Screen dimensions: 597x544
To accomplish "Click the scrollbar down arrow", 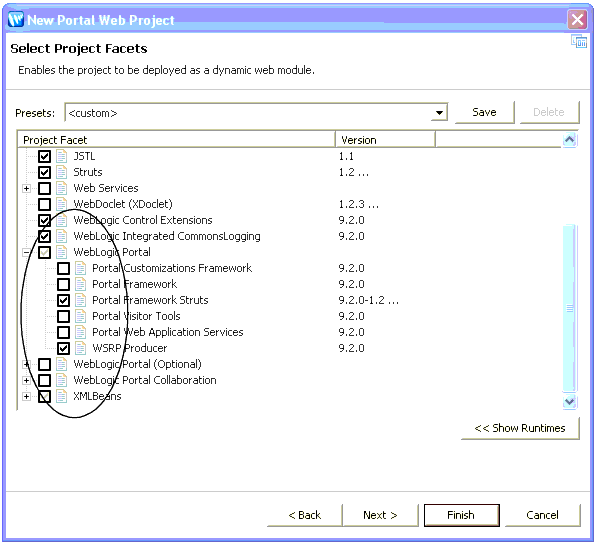I will 570,401.
